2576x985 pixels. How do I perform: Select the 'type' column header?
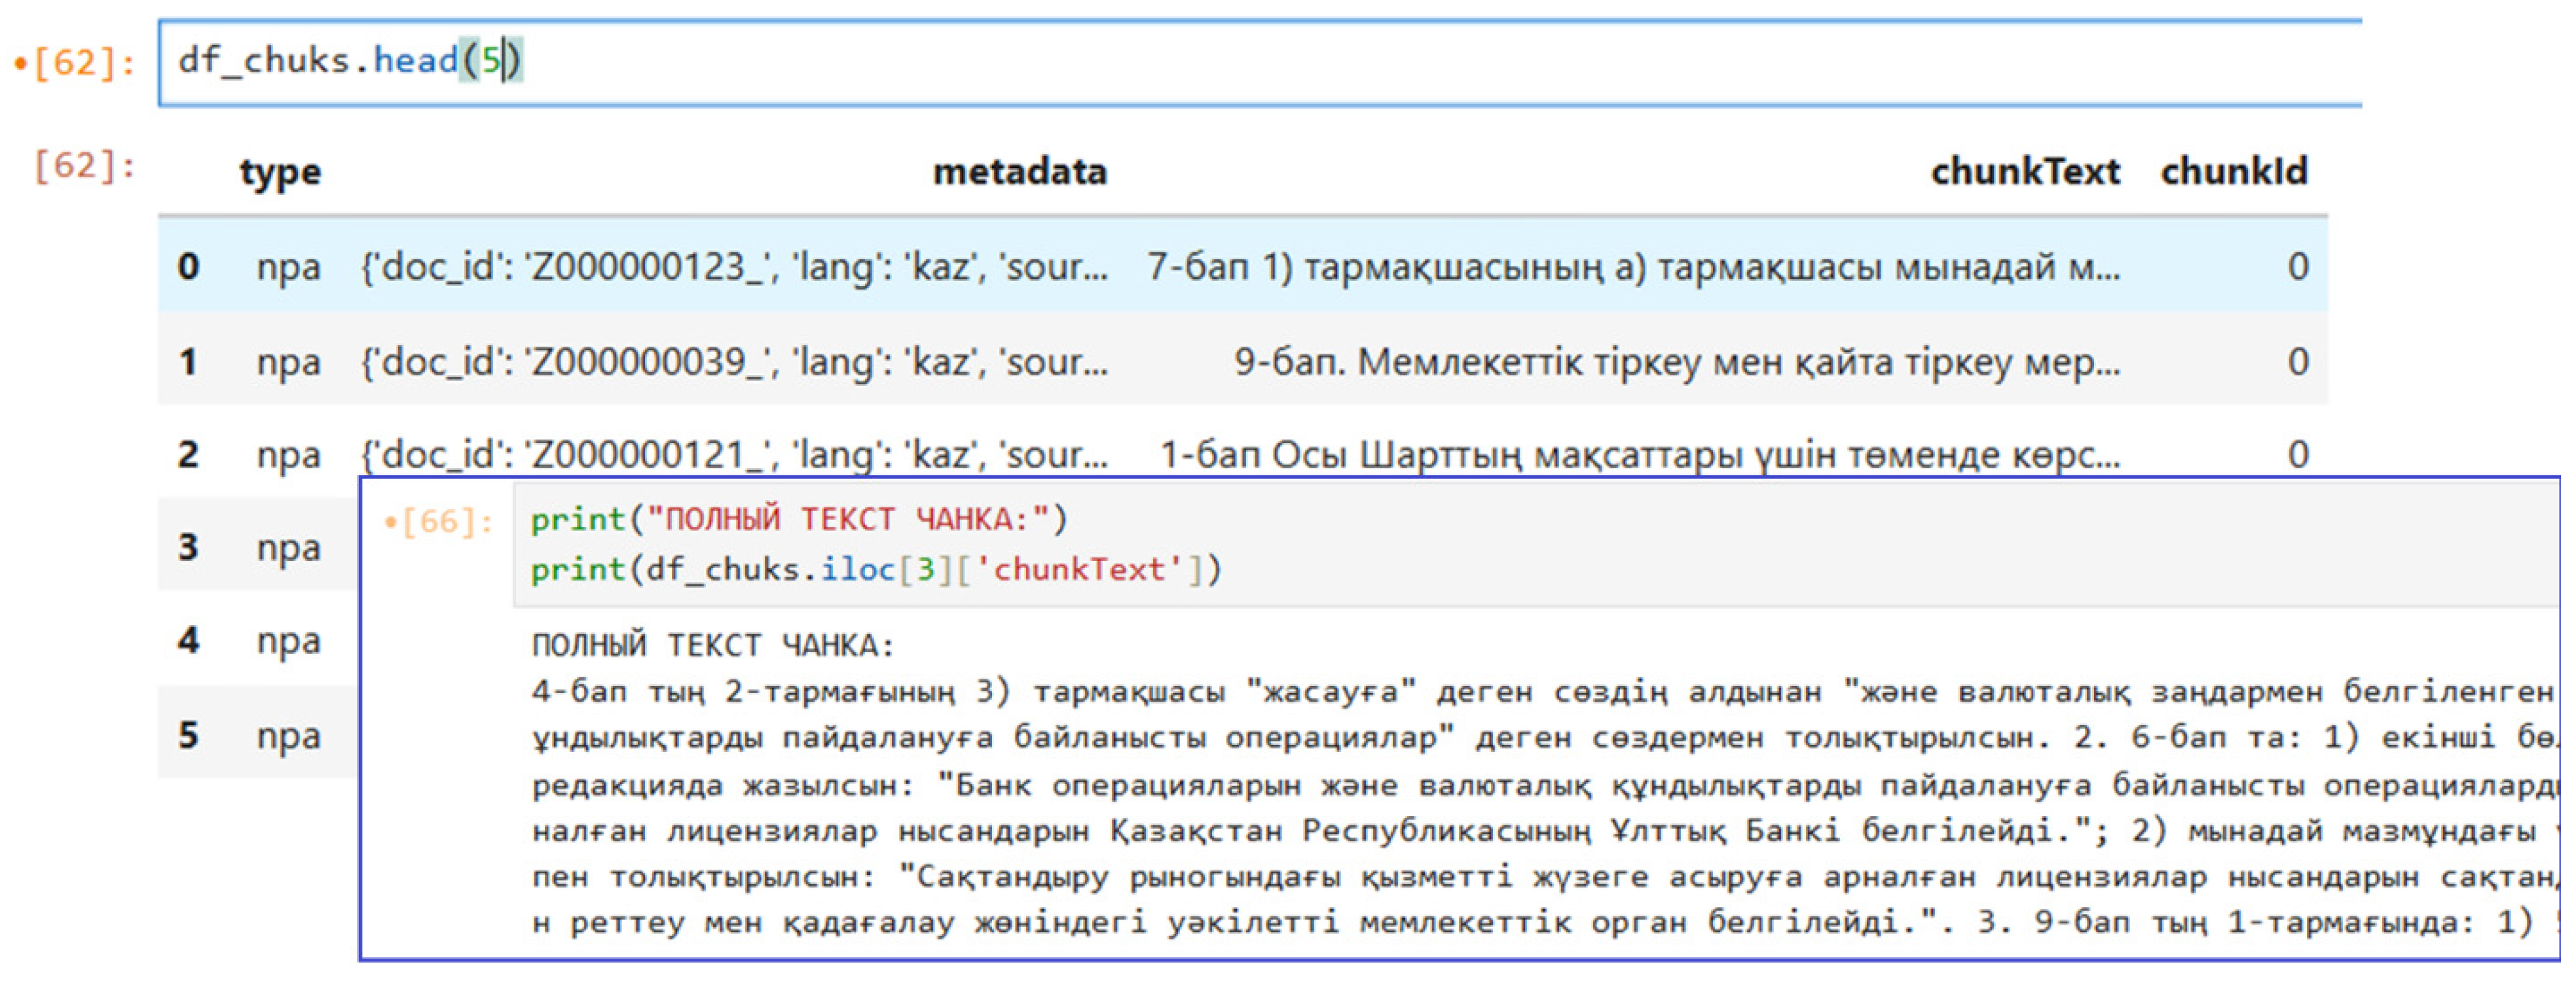[x=280, y=172]
